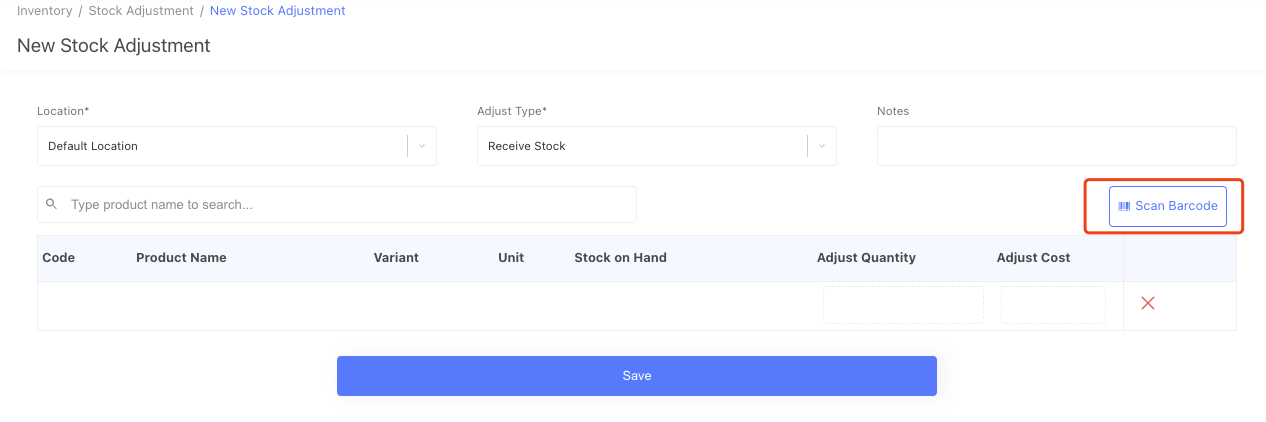Navigate to Stock Adjustment breadcrumb
Image resolution: width=1266 pixels, height=422 pixels.
coord(141,11)
